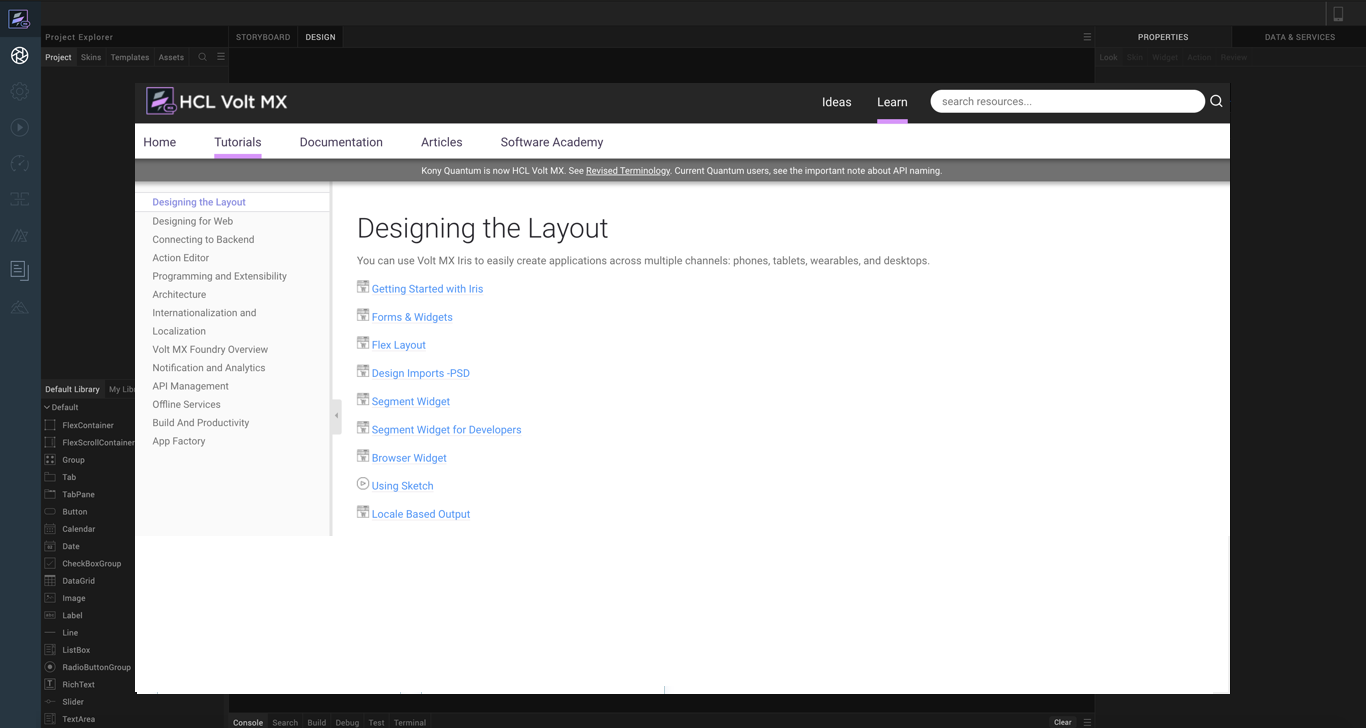Open the STORYBOARD tab
The width and height of the screenshot is (1366, 728).
[x=263, y=37]
